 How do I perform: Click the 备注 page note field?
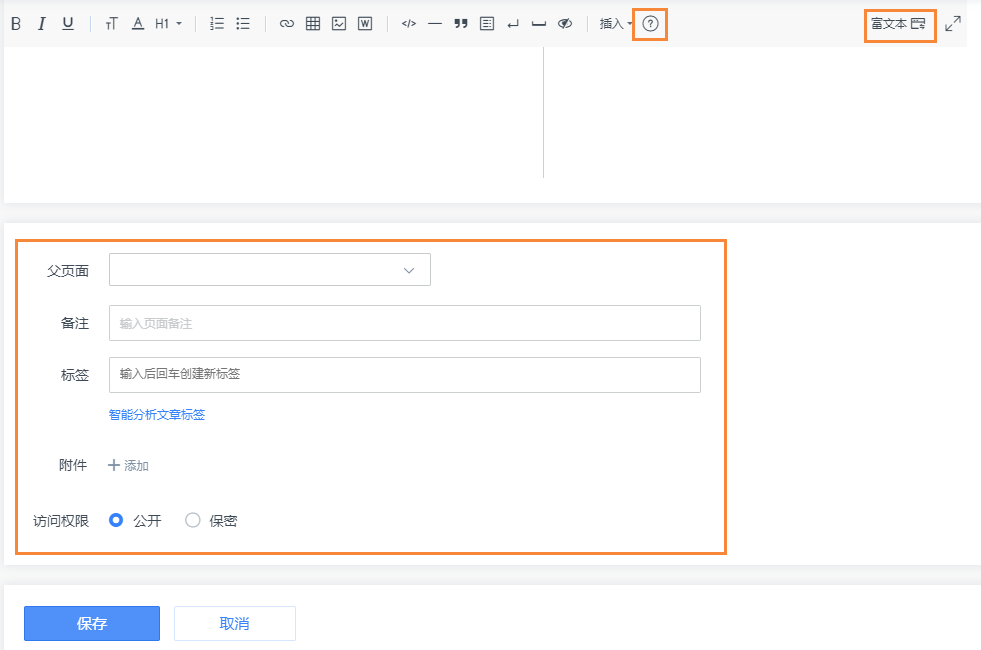(x=405, y=323)
